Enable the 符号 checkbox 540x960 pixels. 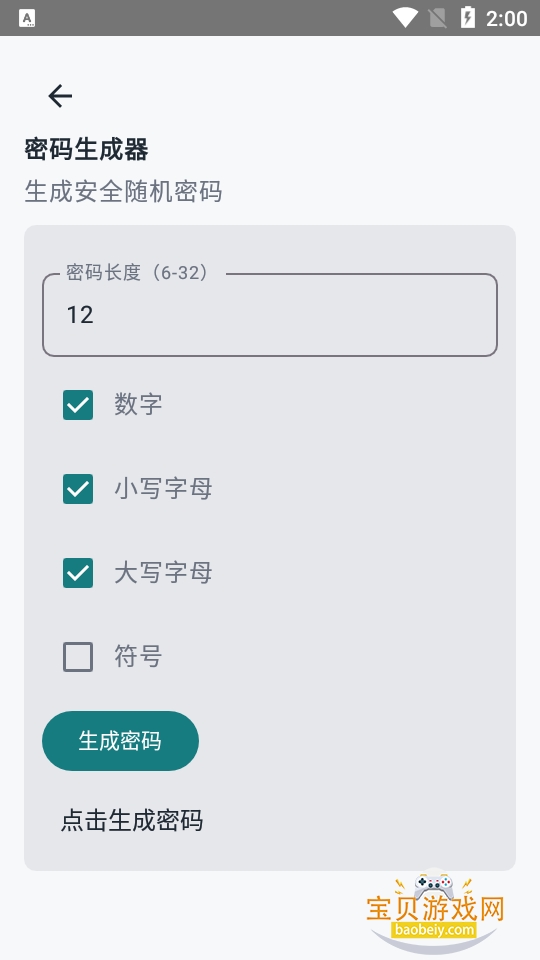click(x=78, y=657)
